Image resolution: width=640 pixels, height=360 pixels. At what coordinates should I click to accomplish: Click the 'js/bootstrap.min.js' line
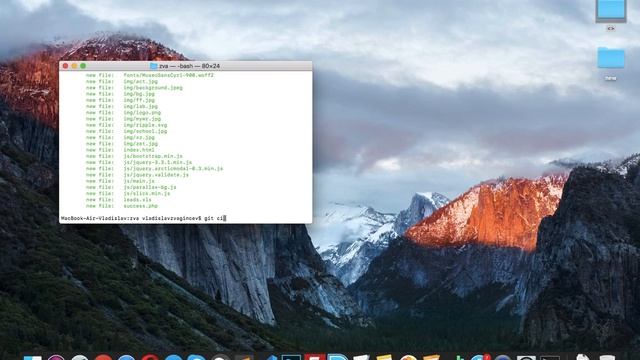point(134,156)
